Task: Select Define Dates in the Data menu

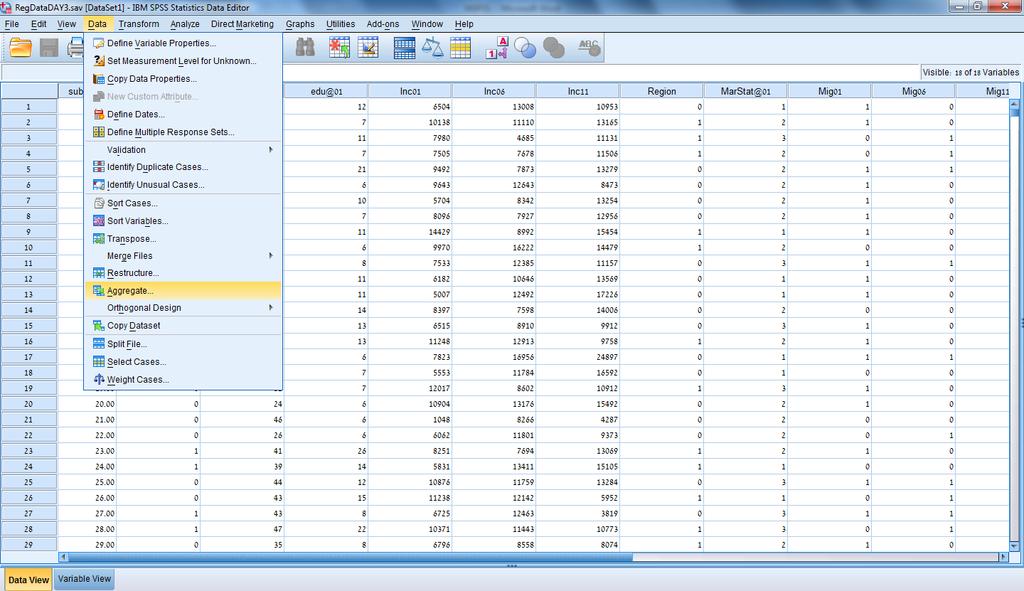Action: click(183, 114)
